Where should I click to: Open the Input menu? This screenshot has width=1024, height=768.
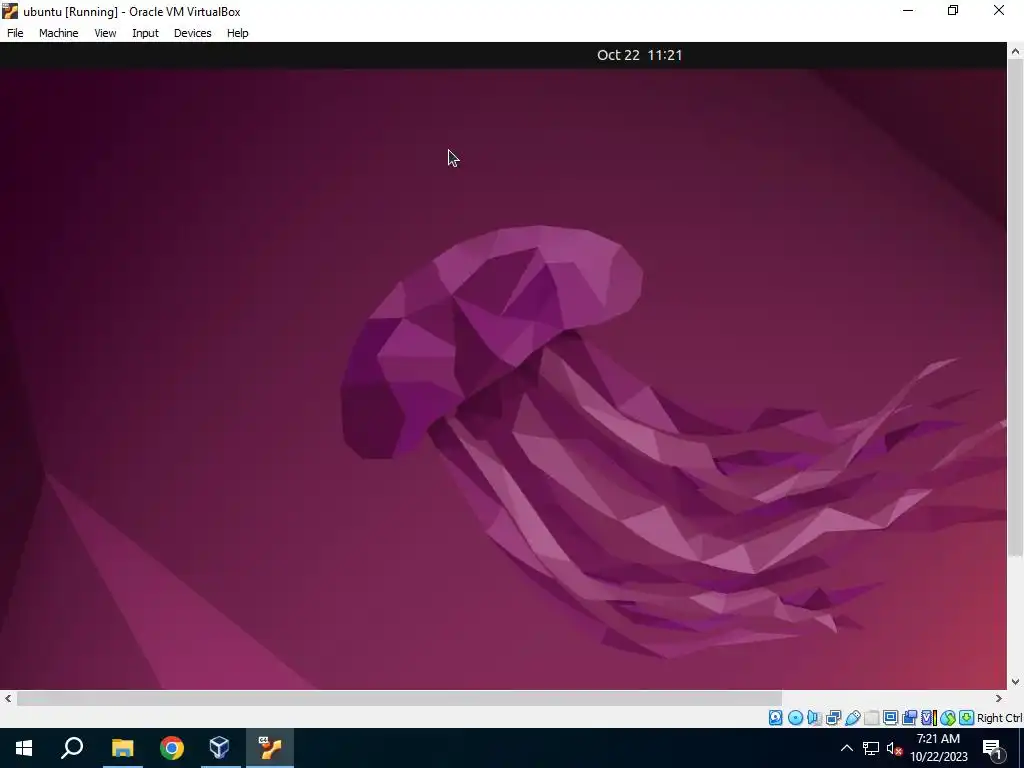pos(145,33)
